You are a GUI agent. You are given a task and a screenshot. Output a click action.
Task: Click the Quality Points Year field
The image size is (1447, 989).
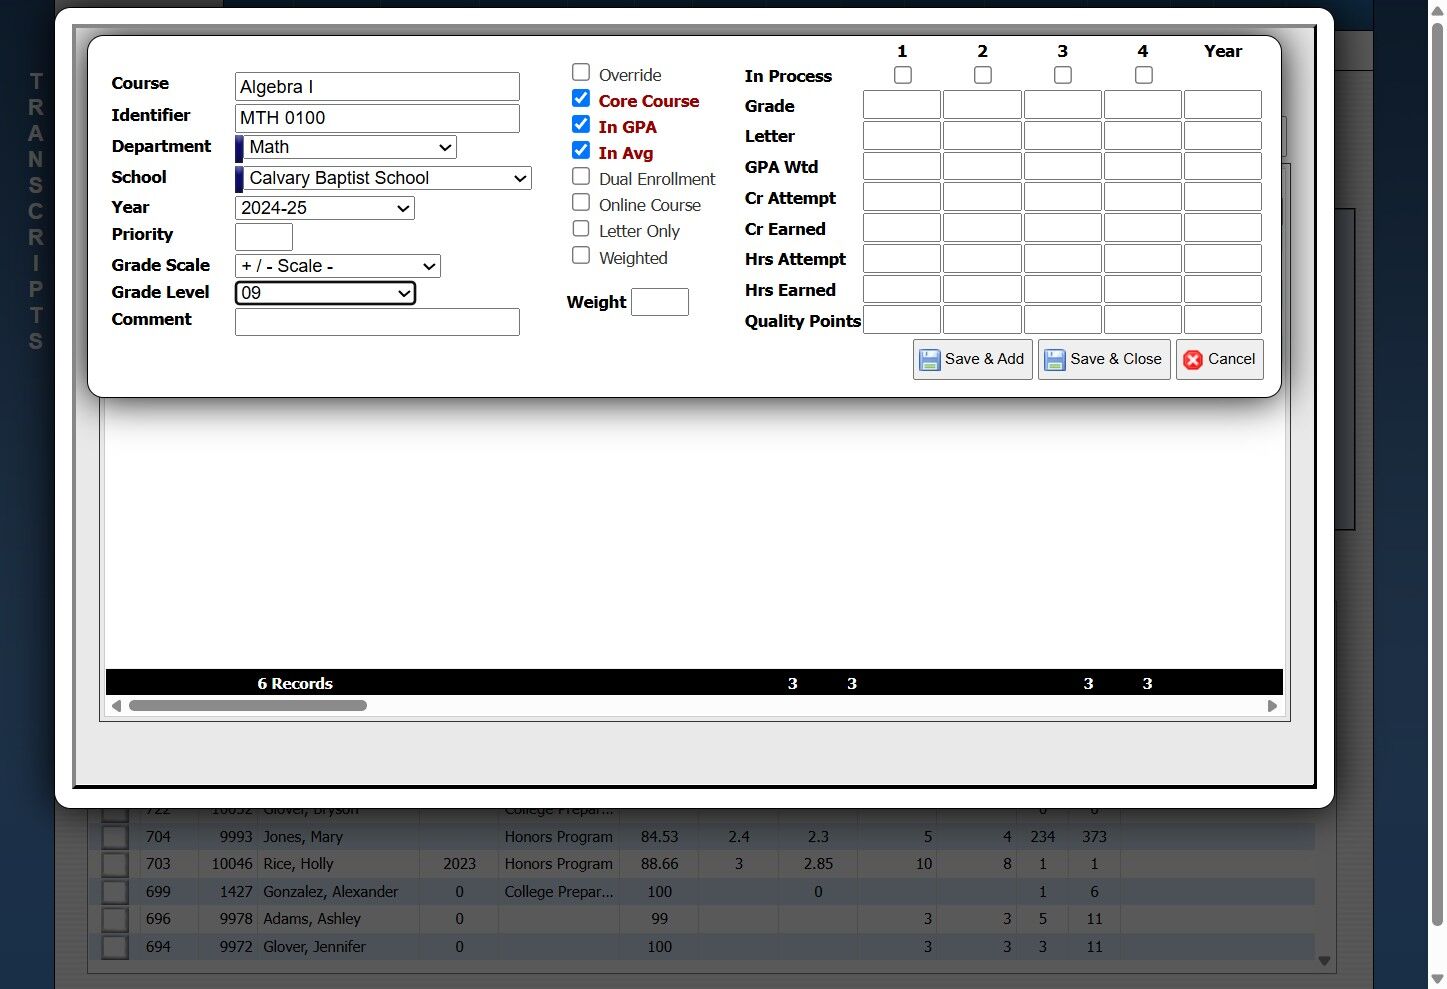[x=1223, y=320]
